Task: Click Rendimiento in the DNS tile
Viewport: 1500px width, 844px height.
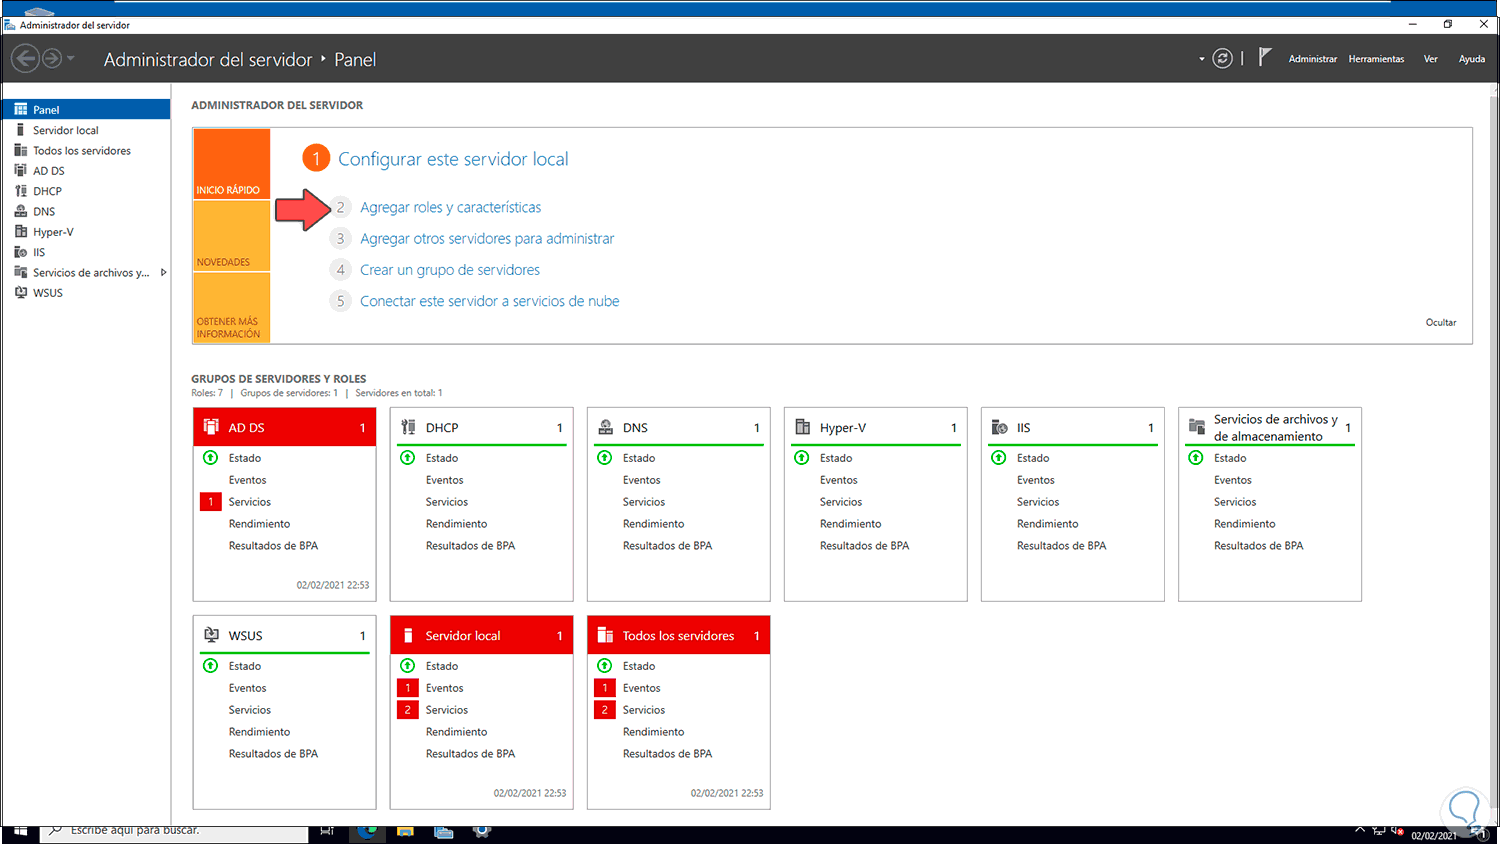Action: pos(654,524)
